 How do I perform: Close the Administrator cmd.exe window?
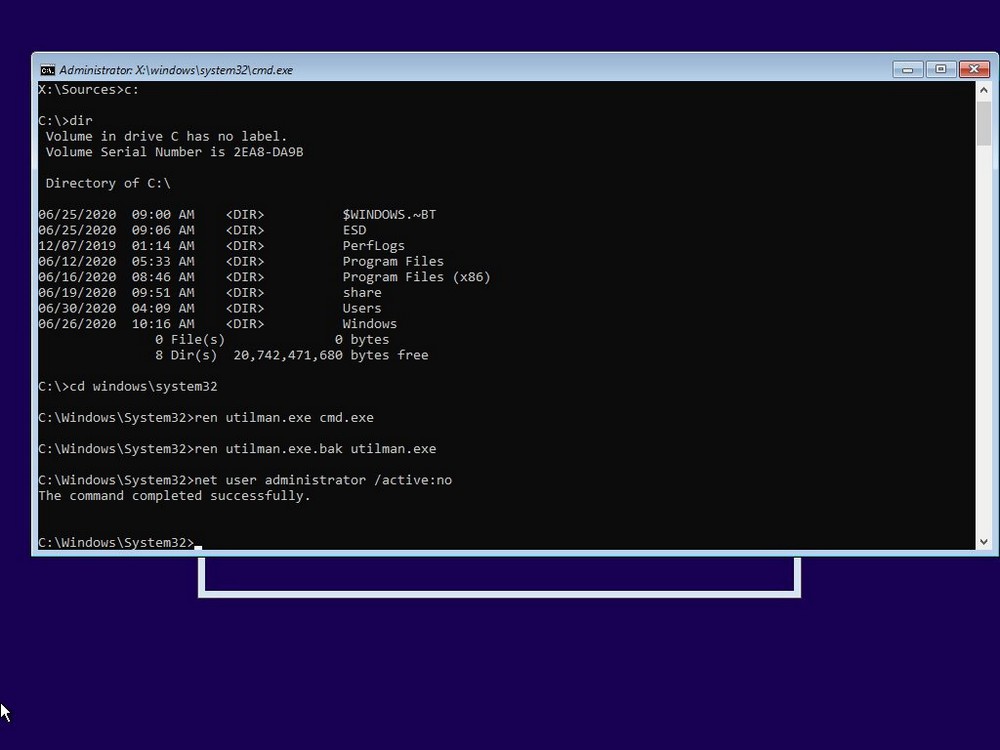(x=974, y=69)
